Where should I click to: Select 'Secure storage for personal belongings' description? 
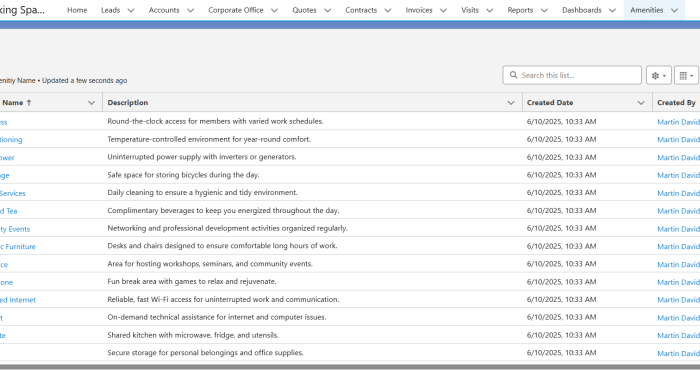(205, 353)
